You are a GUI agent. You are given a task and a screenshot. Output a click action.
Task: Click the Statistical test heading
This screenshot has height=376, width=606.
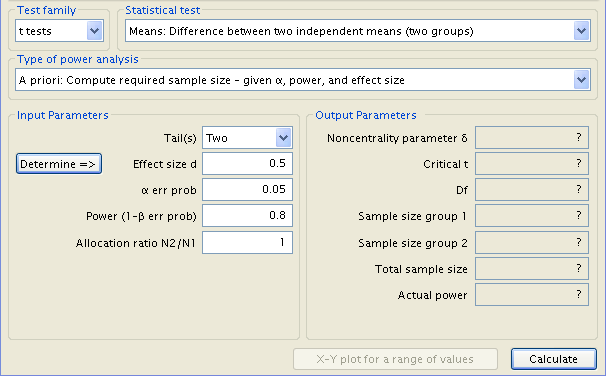coord(163,10)
